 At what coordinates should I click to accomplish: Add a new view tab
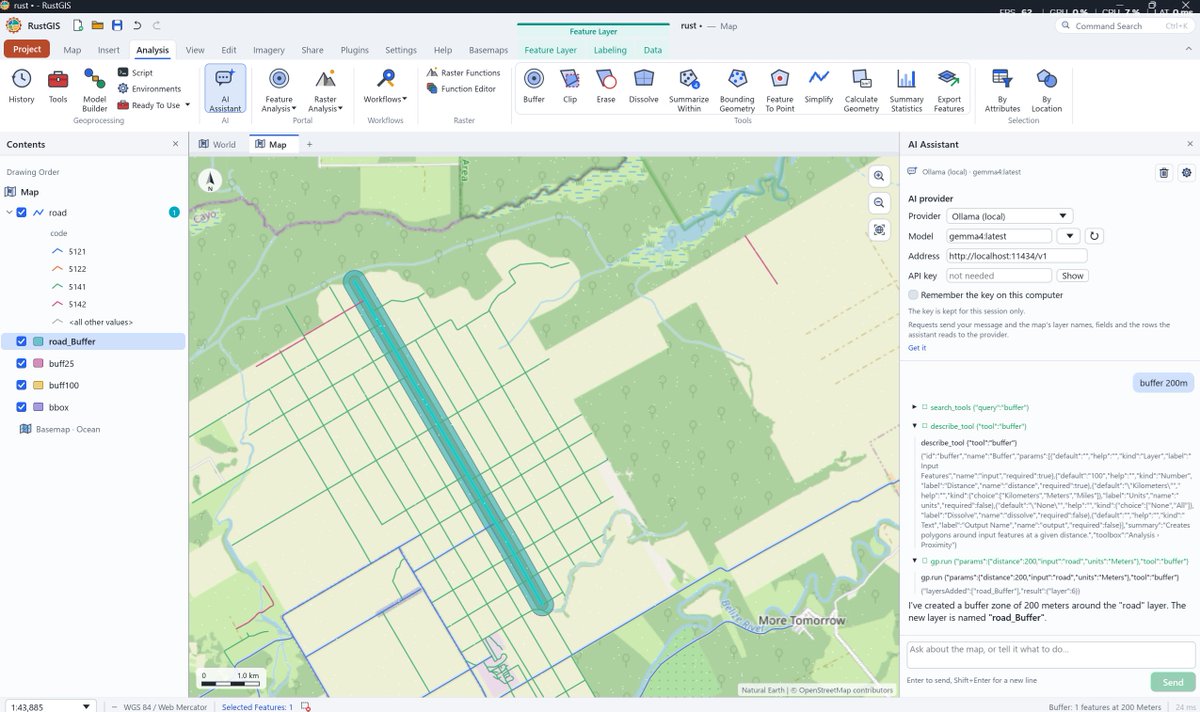pyautogui.click(x=309, y=144)
